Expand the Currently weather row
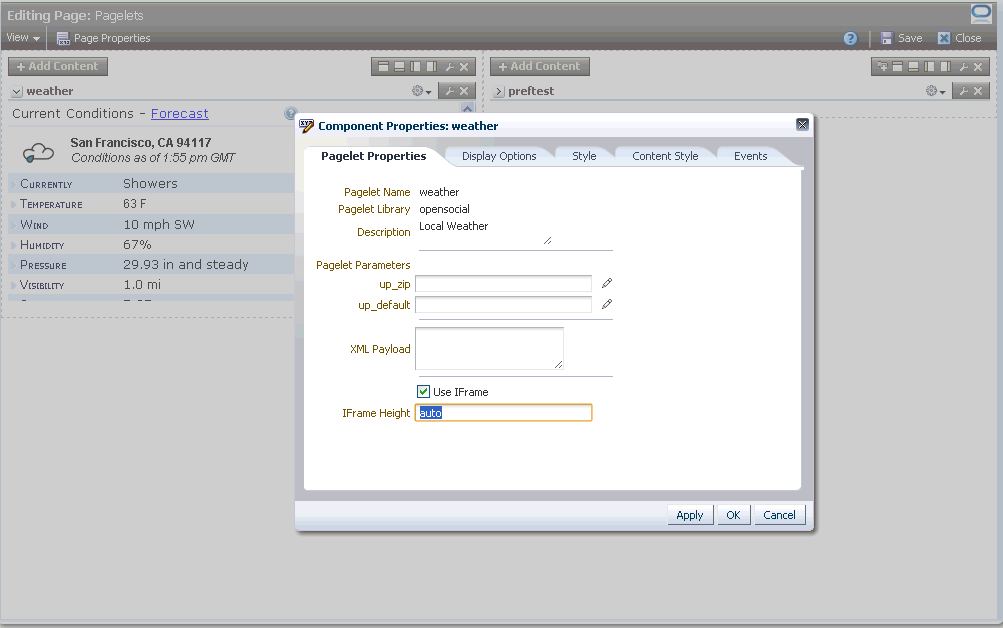The width and height of the screenshot is (1003, 628). tap(13, 184)
